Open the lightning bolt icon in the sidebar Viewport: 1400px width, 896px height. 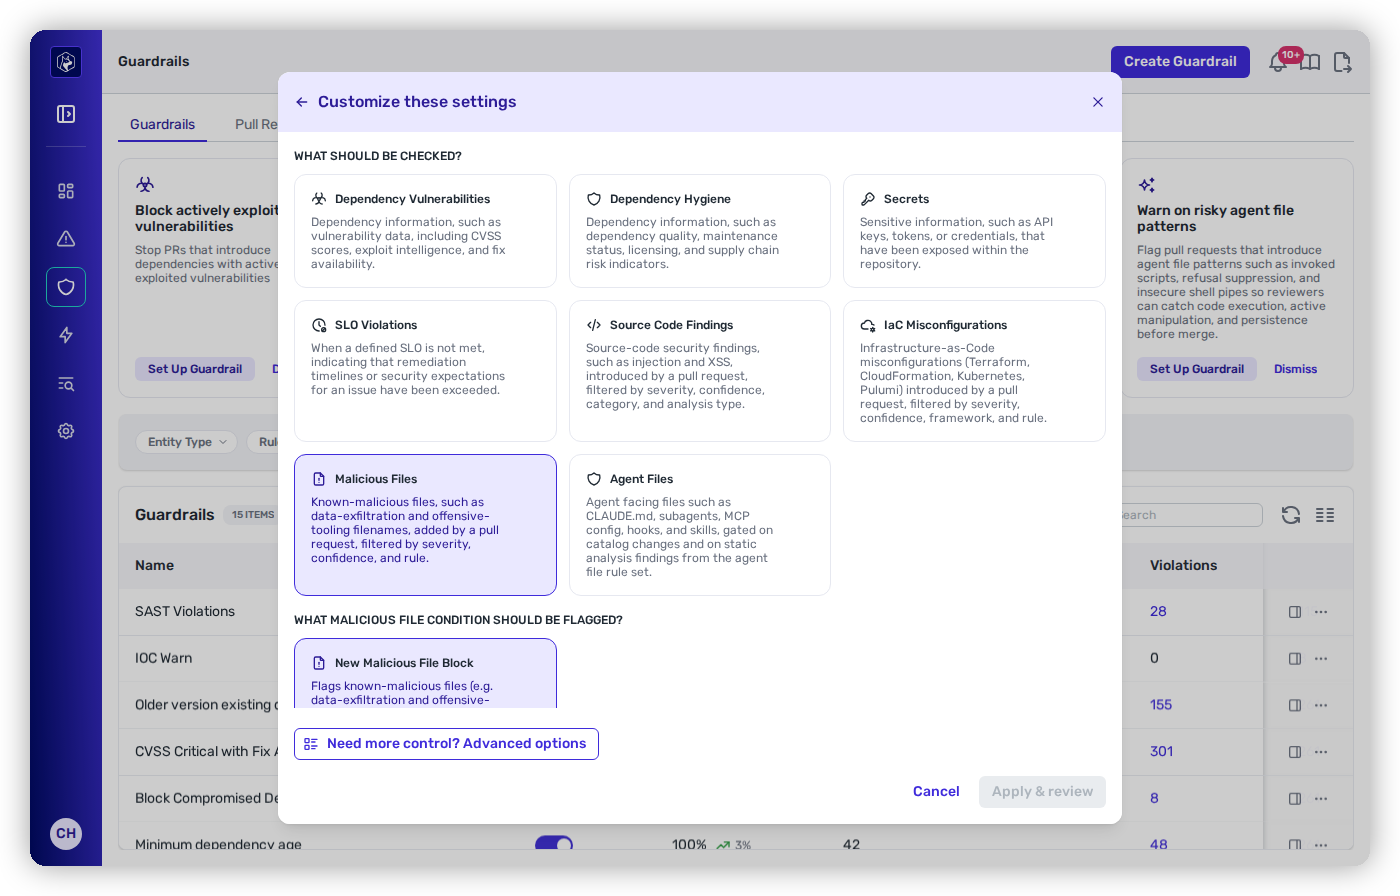pyautogui.click(x=66, y=335)
